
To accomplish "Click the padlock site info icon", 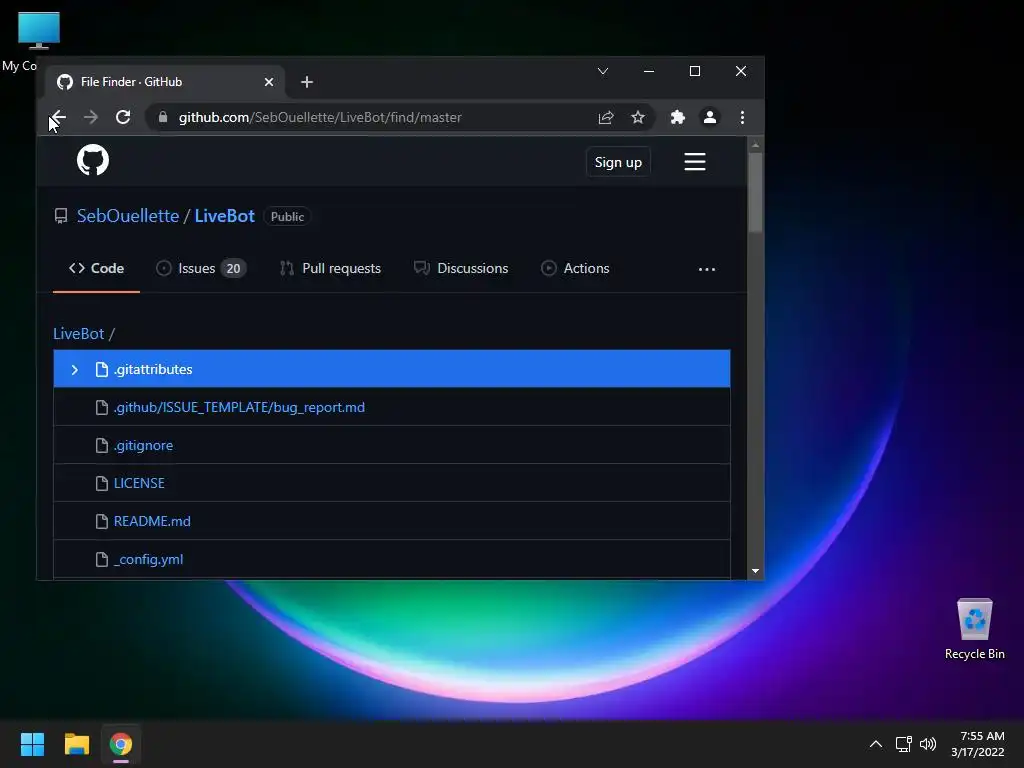I will click(x=163, y=117).
